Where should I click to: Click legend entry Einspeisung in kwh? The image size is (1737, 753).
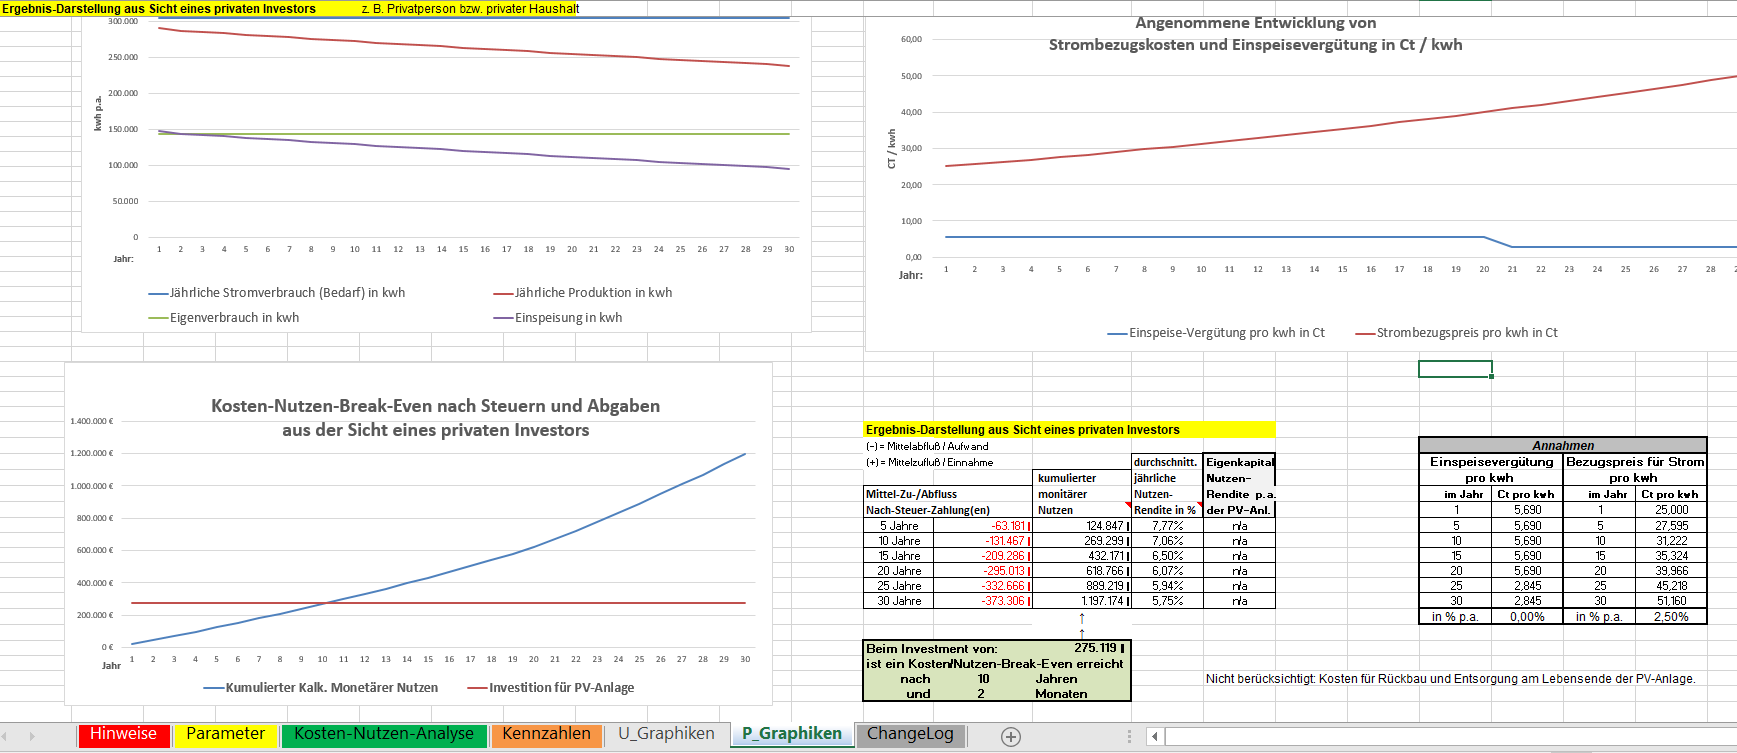pos(567,318)
